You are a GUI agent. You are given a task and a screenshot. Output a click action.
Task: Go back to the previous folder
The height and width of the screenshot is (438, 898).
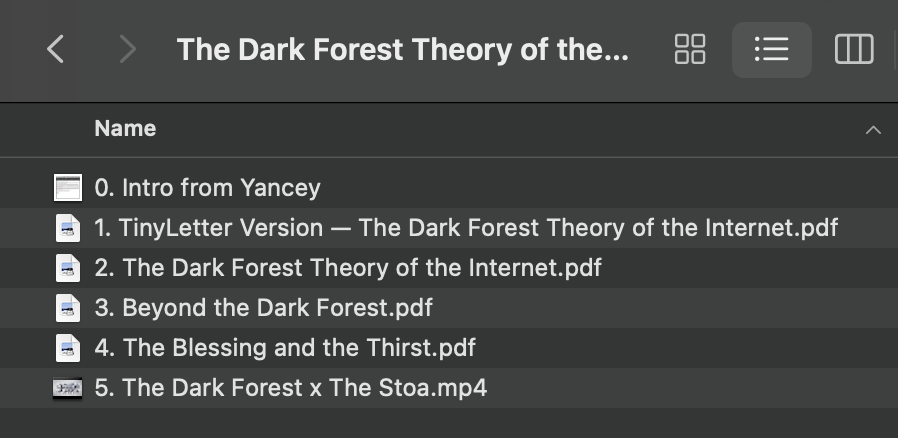point(56,49)
